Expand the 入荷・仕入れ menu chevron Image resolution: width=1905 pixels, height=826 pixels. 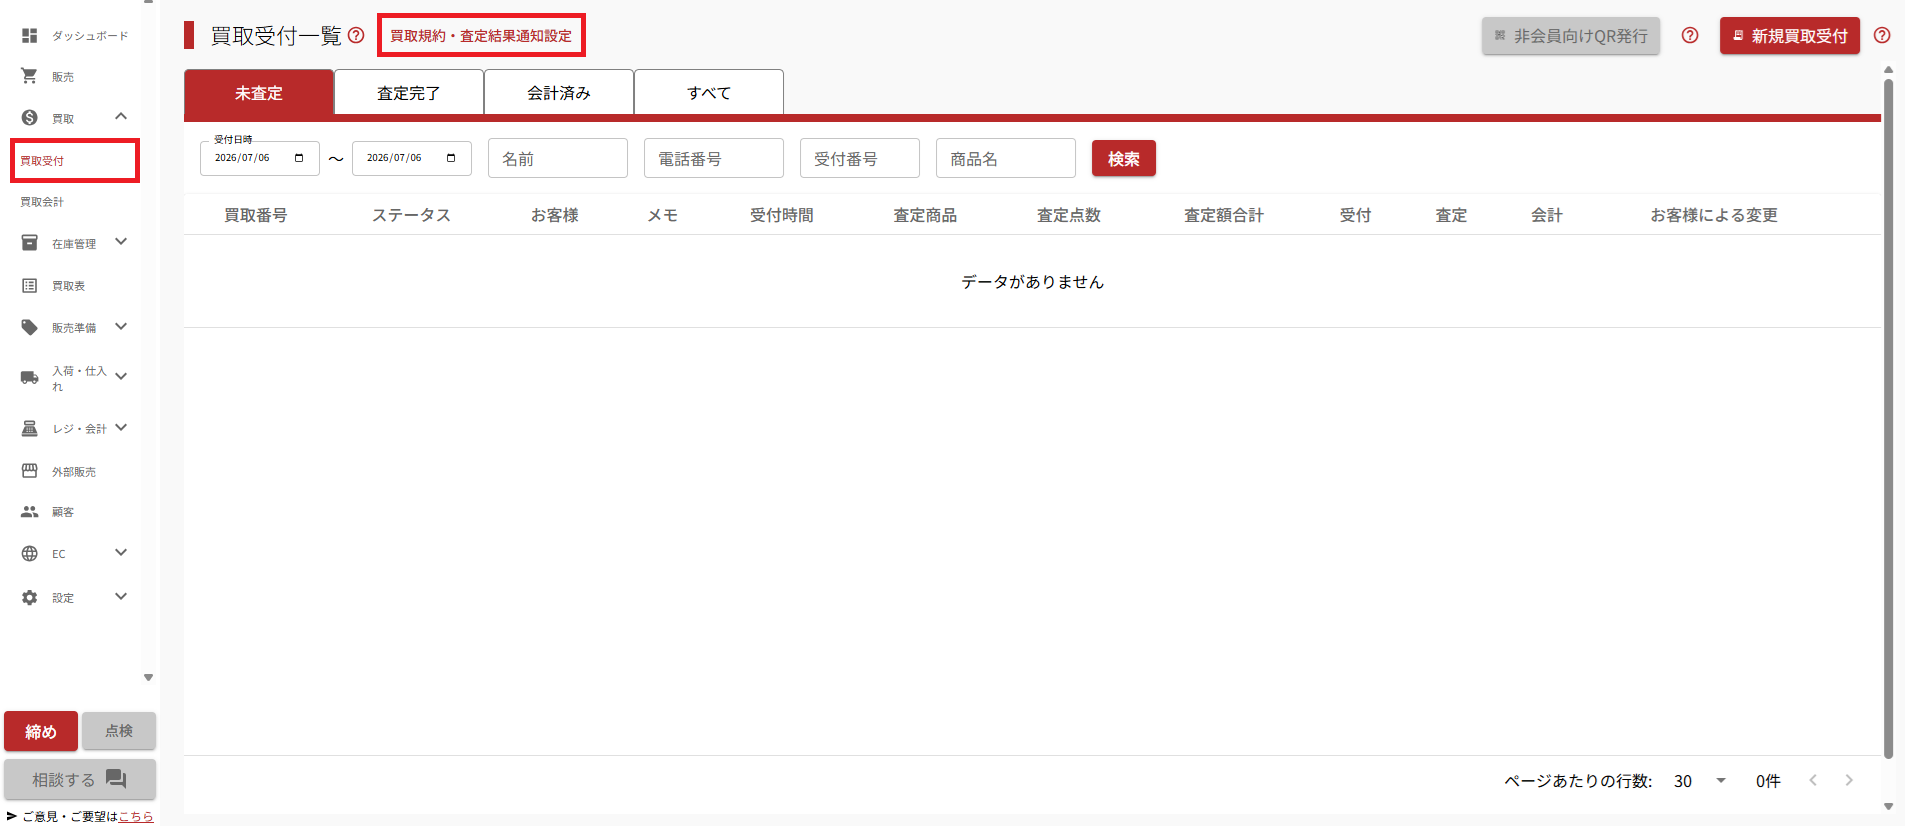coord(121,377)
